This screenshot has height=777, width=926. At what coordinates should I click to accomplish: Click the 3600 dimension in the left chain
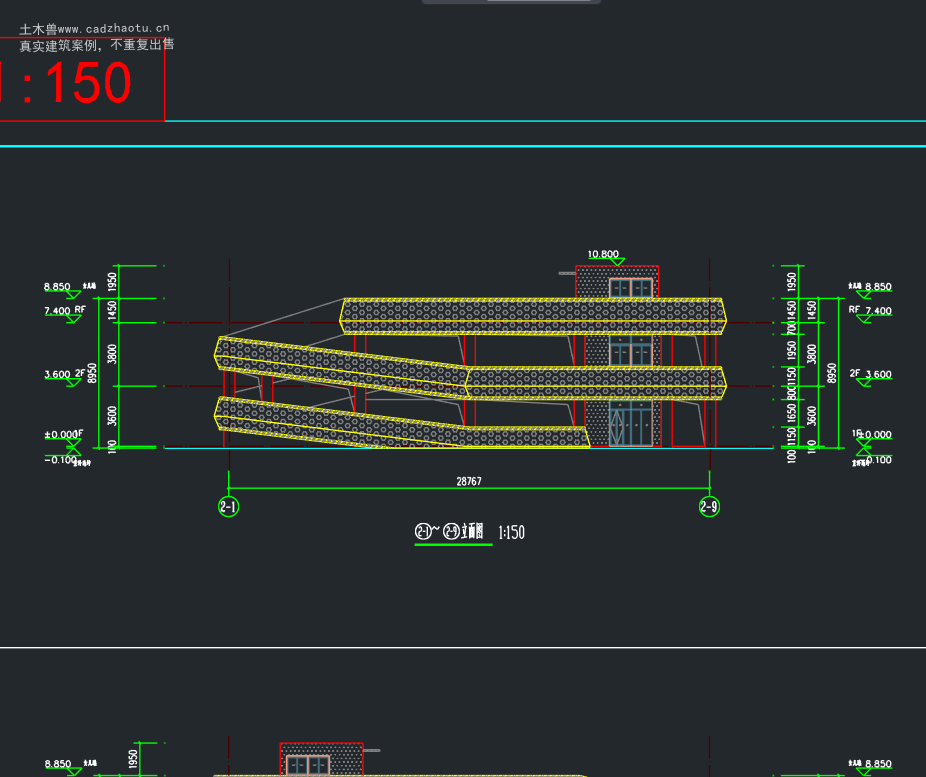click(112, 416)
